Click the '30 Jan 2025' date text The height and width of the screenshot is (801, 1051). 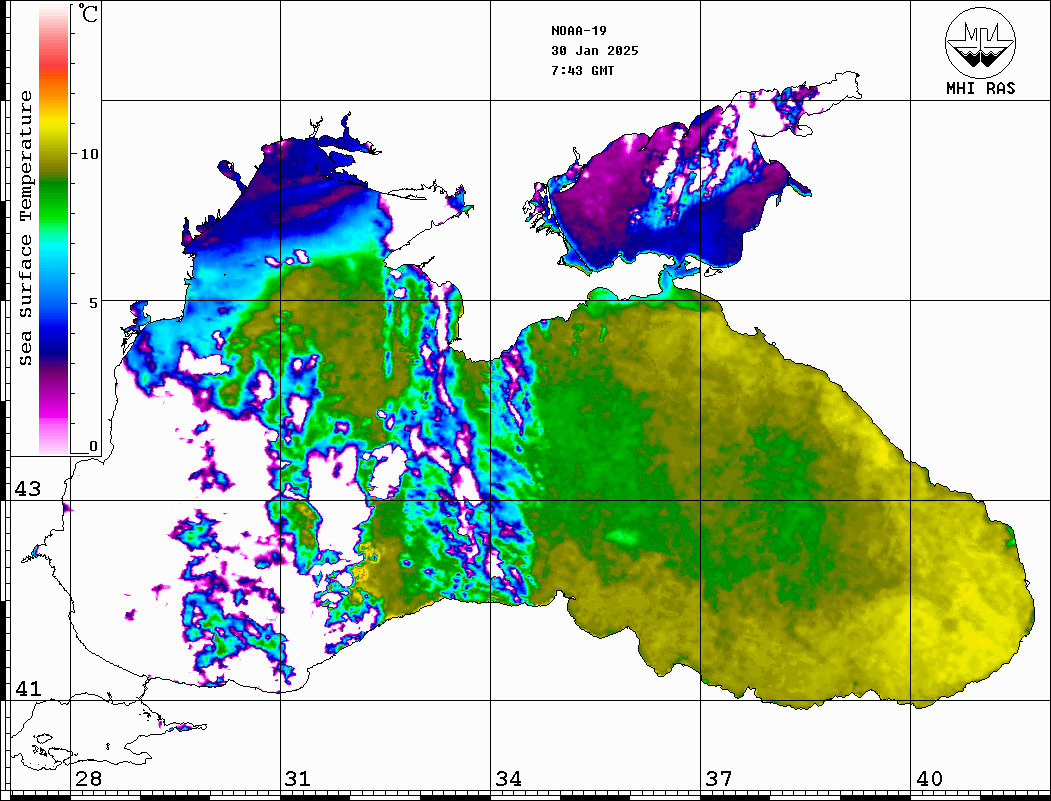pos(595,51)
